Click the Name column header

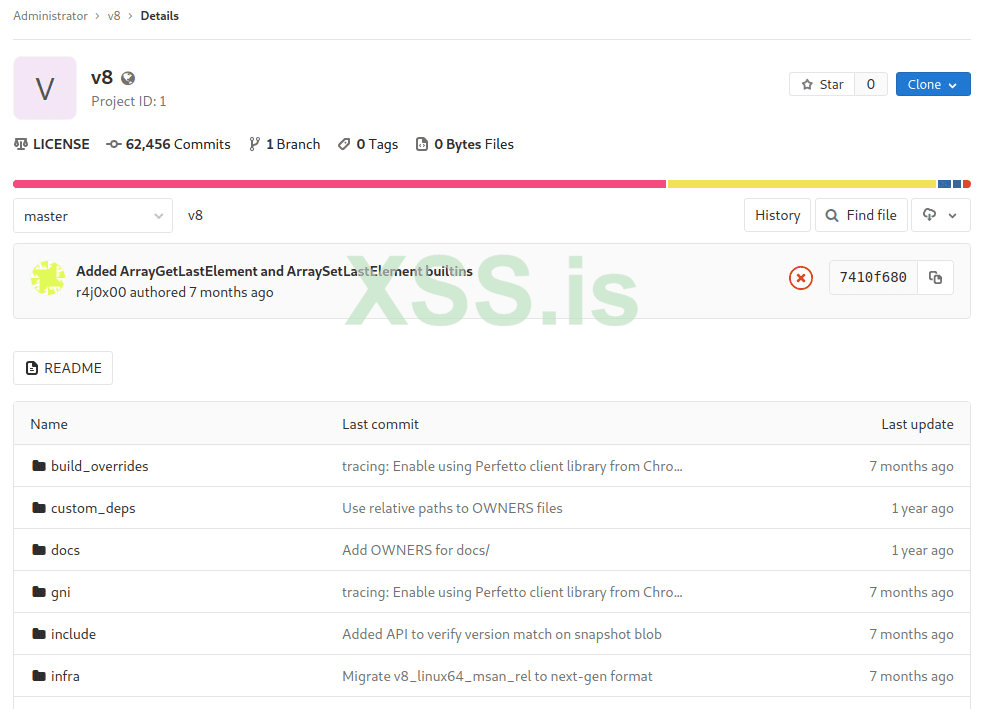[x=49, y=425]
